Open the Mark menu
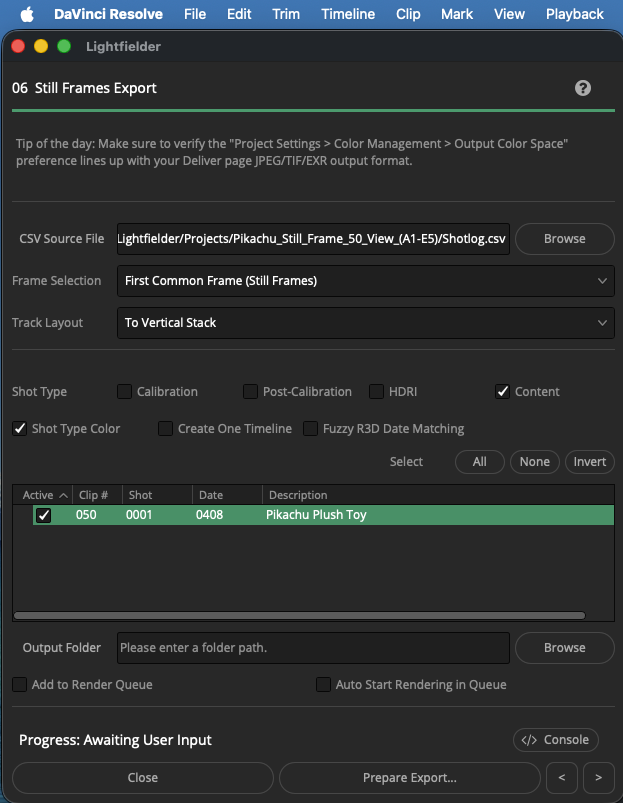The width and height of the screenshot is (623, 803). tap(457, 14)
